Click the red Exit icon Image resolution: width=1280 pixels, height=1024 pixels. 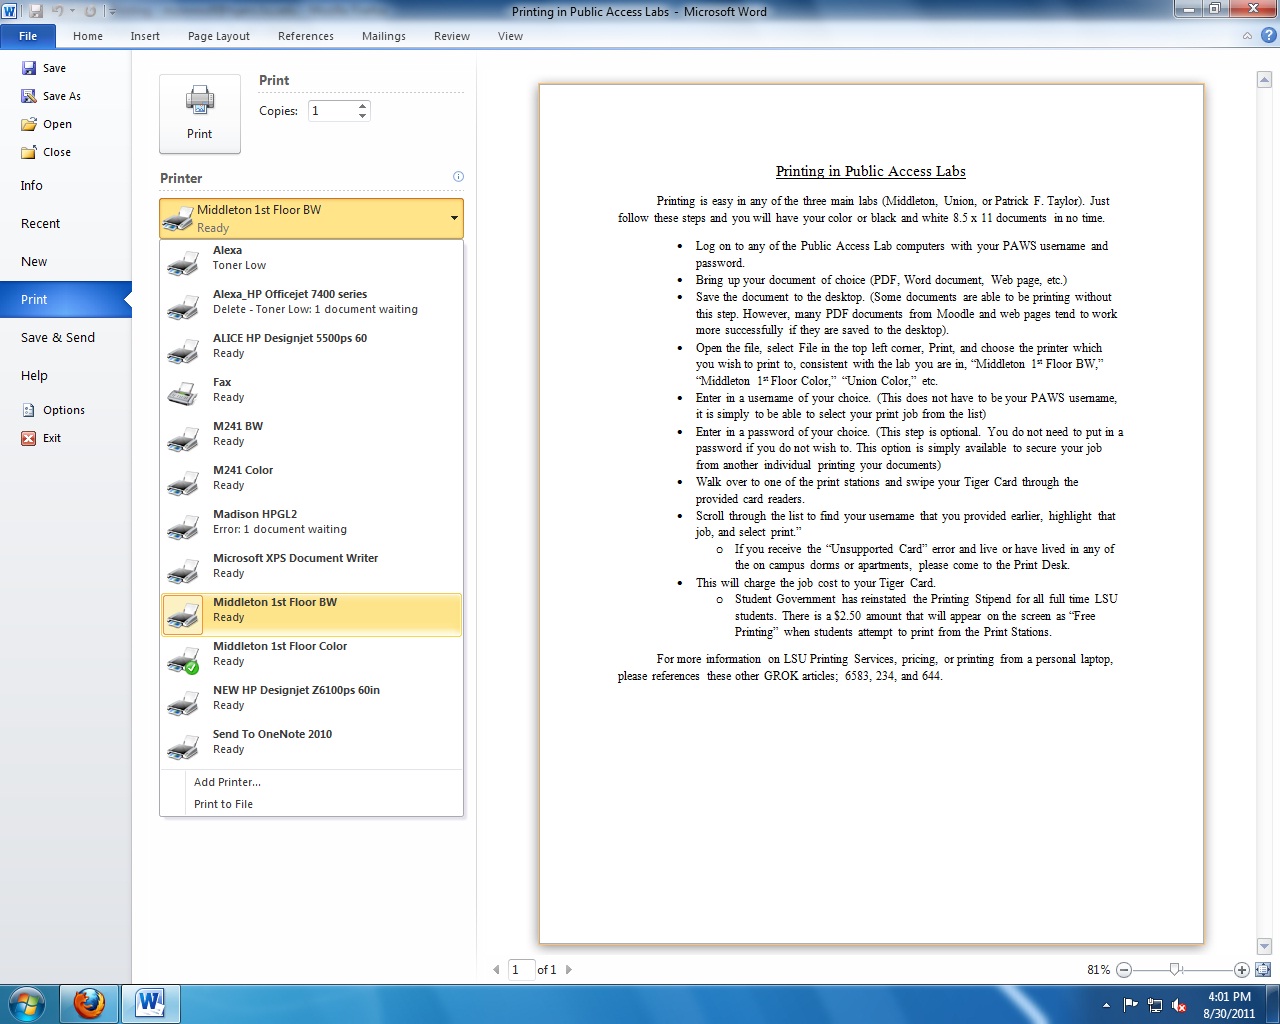[x=29, y=438]
